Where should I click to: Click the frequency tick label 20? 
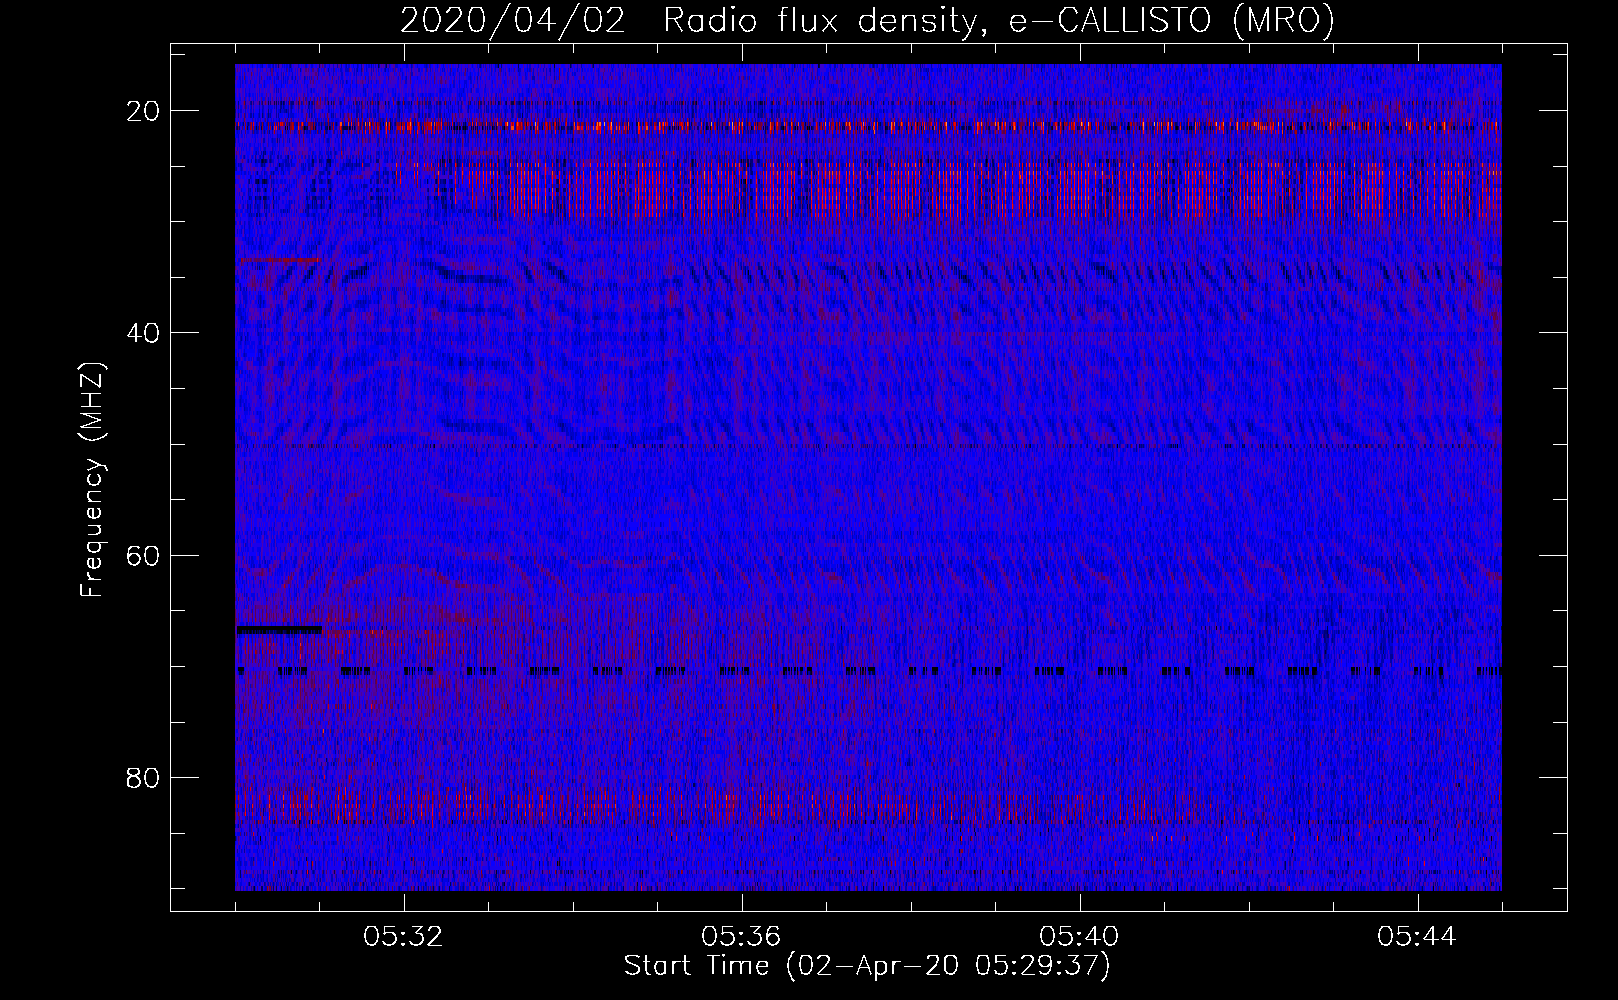click(x=144, y=111)
